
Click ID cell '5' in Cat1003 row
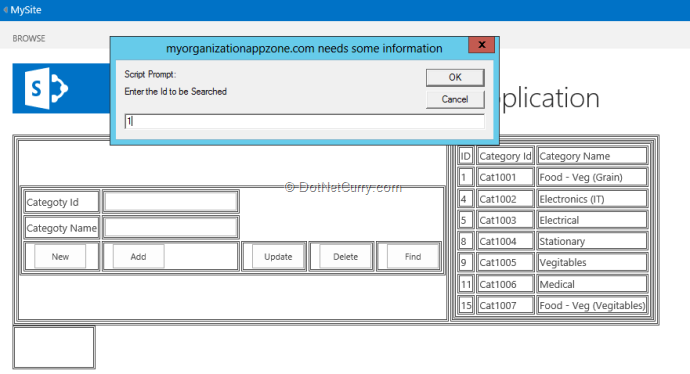(466, 220)
